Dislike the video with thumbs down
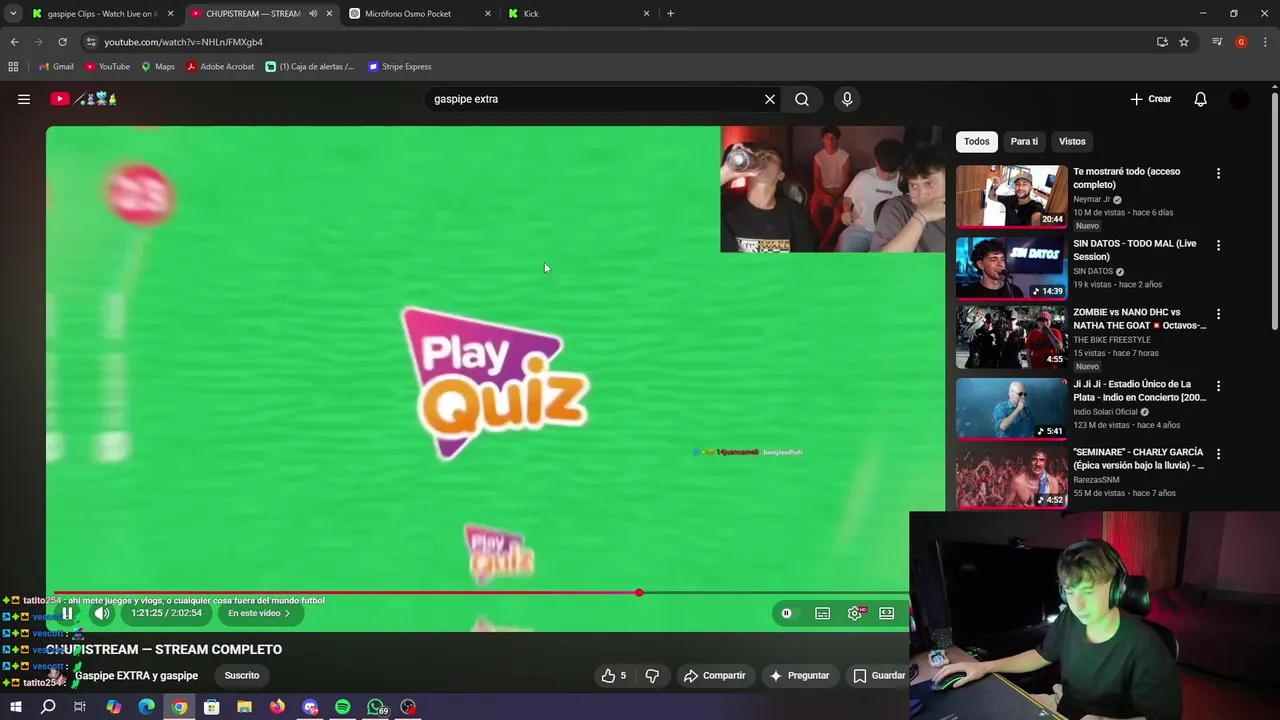The height and width of the screenshot is (720, 1280). 652,676
